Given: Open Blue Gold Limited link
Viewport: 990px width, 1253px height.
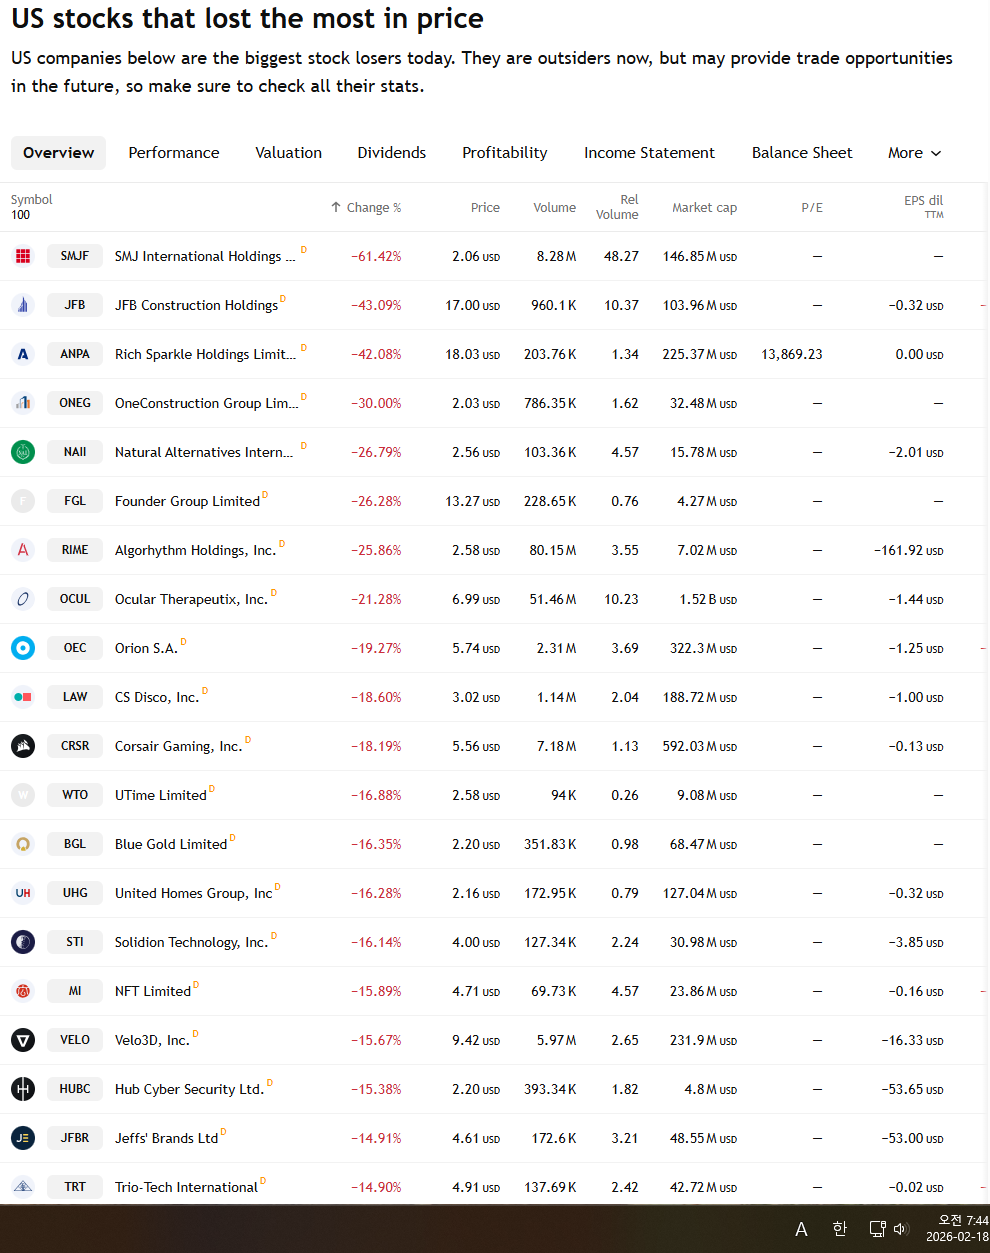Looking at the screenshot, I should click(171, 845).
